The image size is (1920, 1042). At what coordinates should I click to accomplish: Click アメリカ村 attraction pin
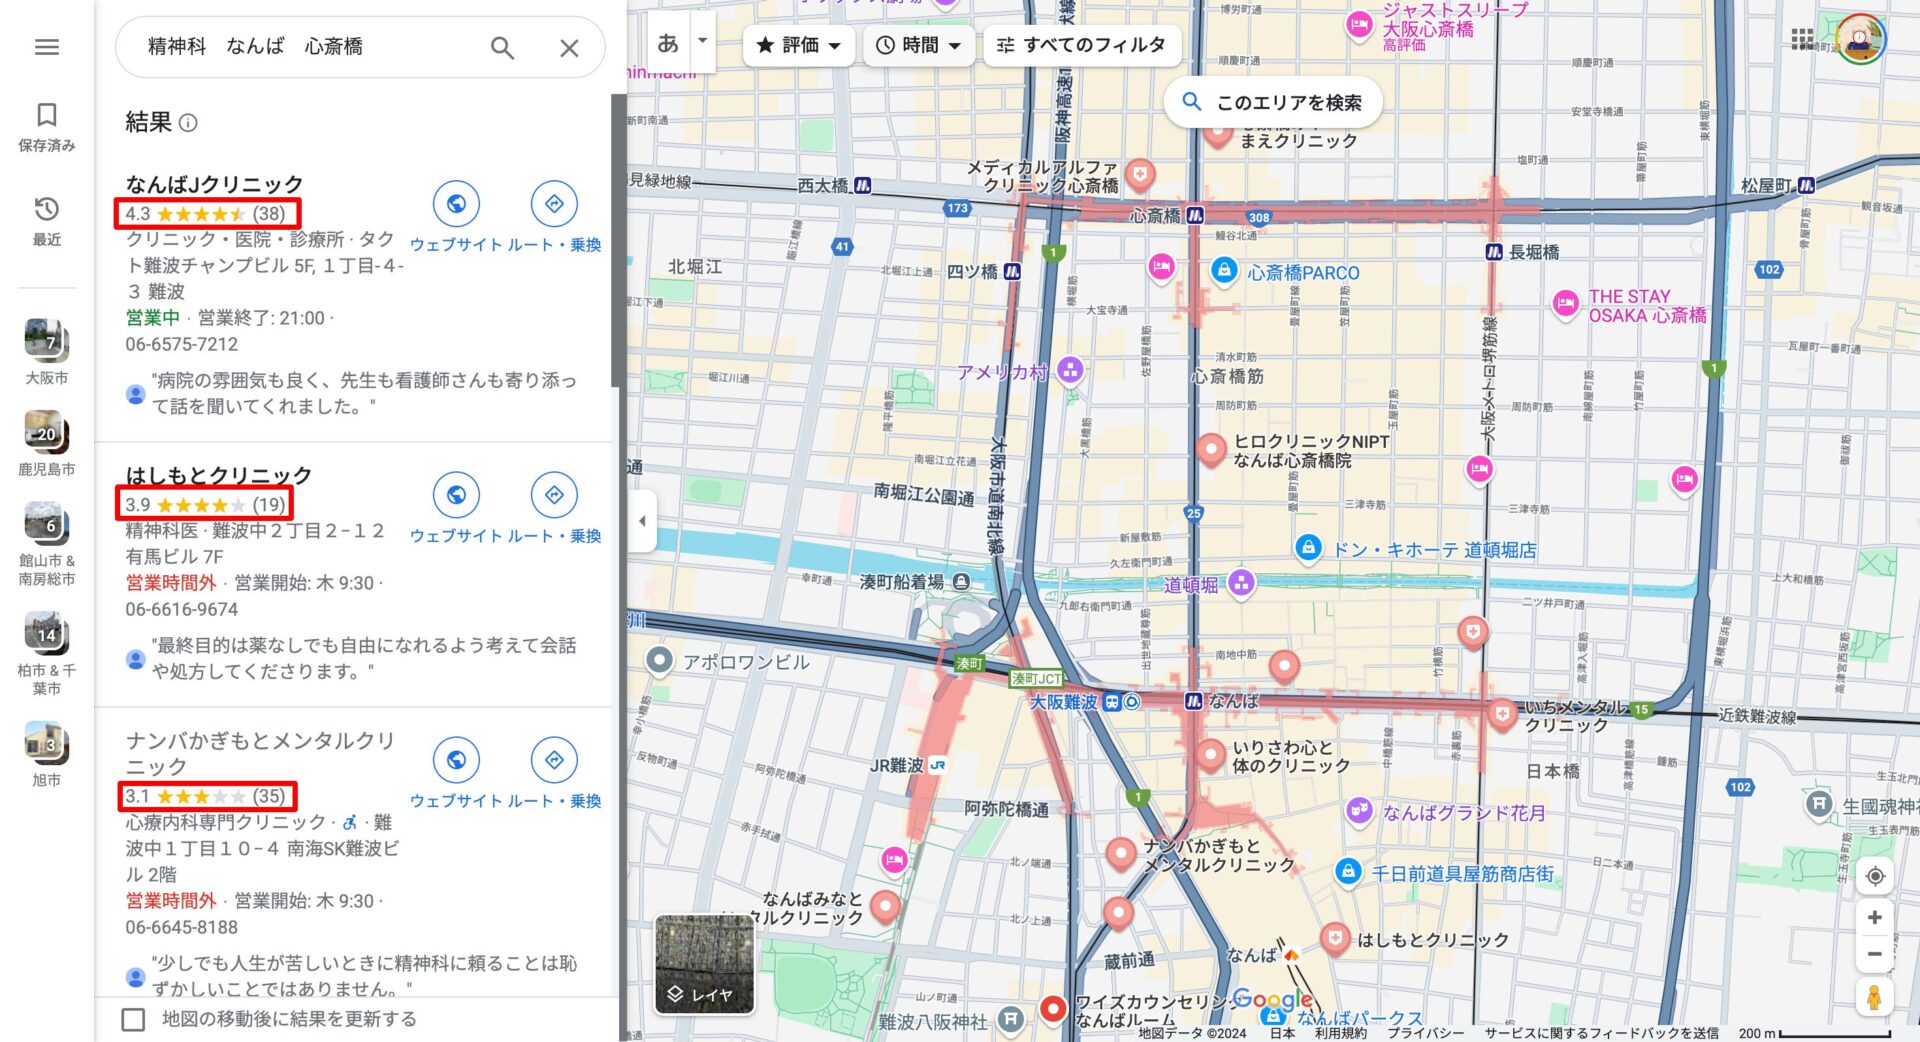1070,371
